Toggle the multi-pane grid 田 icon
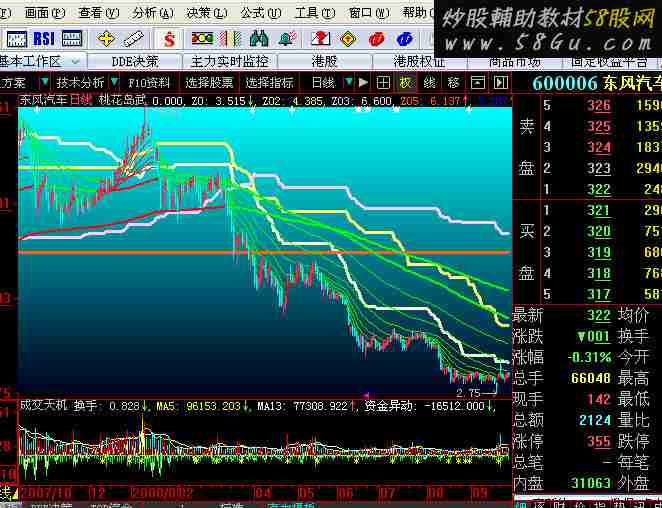The height and width of the screenshot is (508, 662). 383,82
